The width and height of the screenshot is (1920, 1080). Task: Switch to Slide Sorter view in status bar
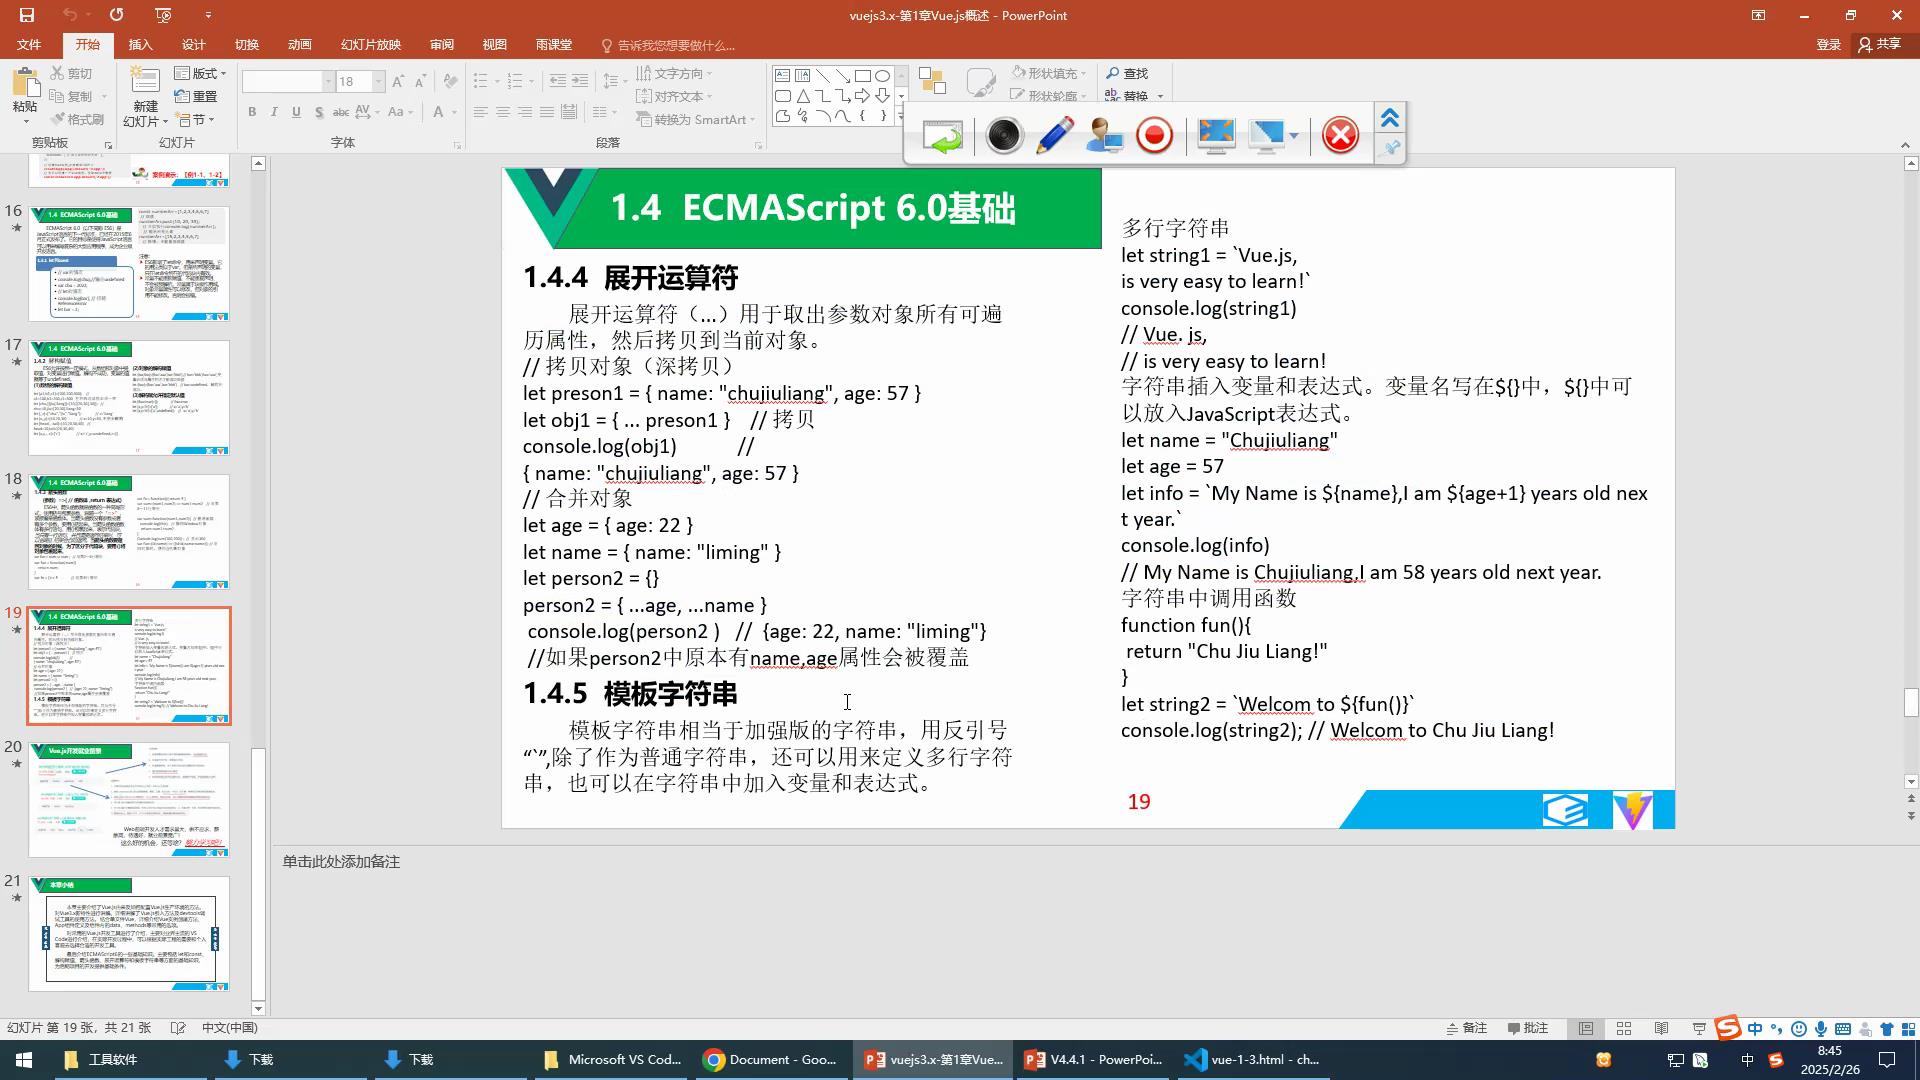(x=1624, y=1028)
